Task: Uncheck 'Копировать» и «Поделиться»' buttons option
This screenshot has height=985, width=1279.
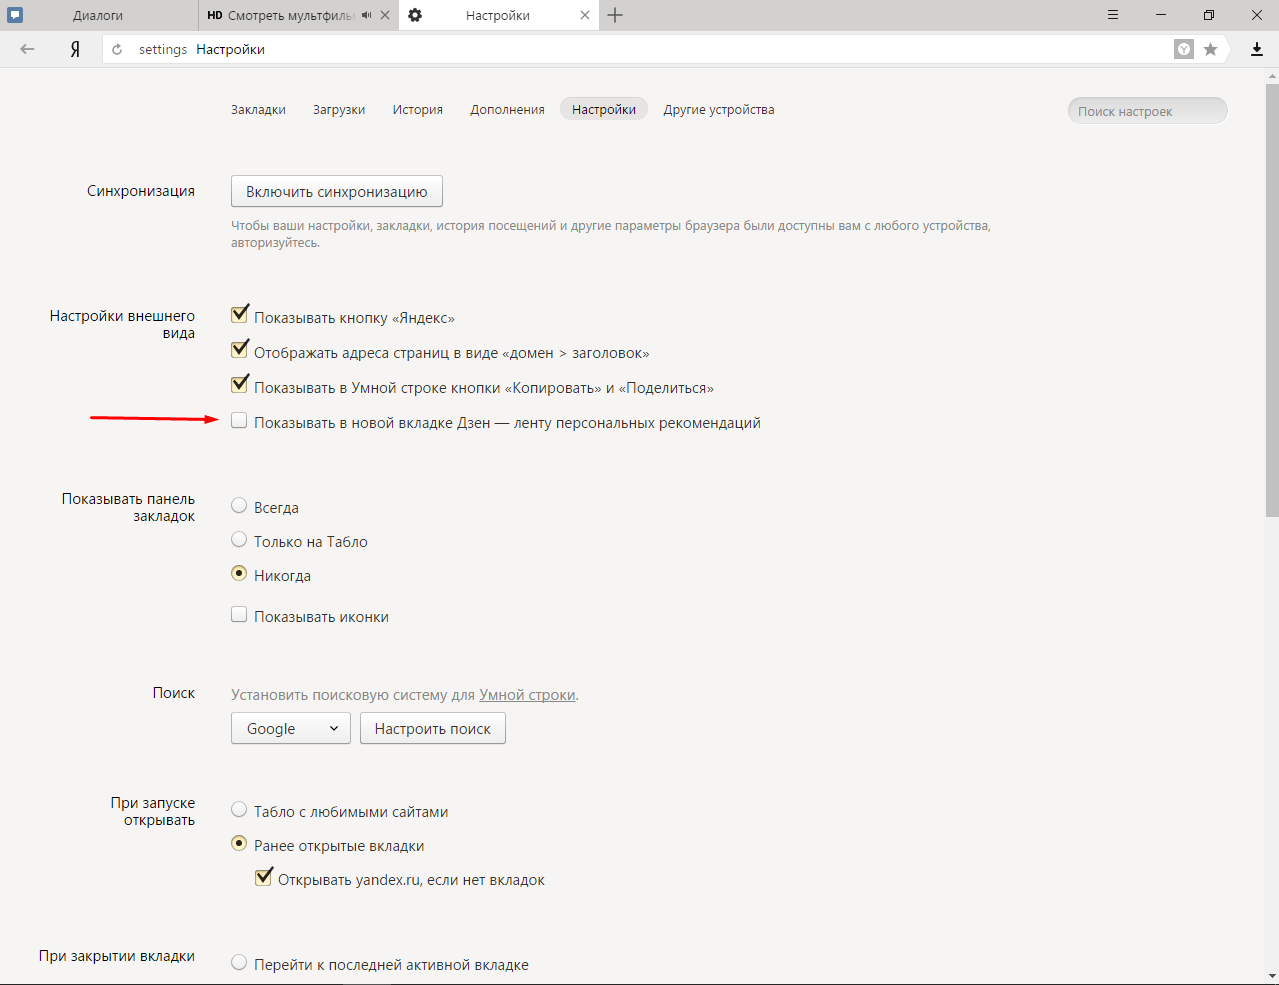Action: point(239,385)
